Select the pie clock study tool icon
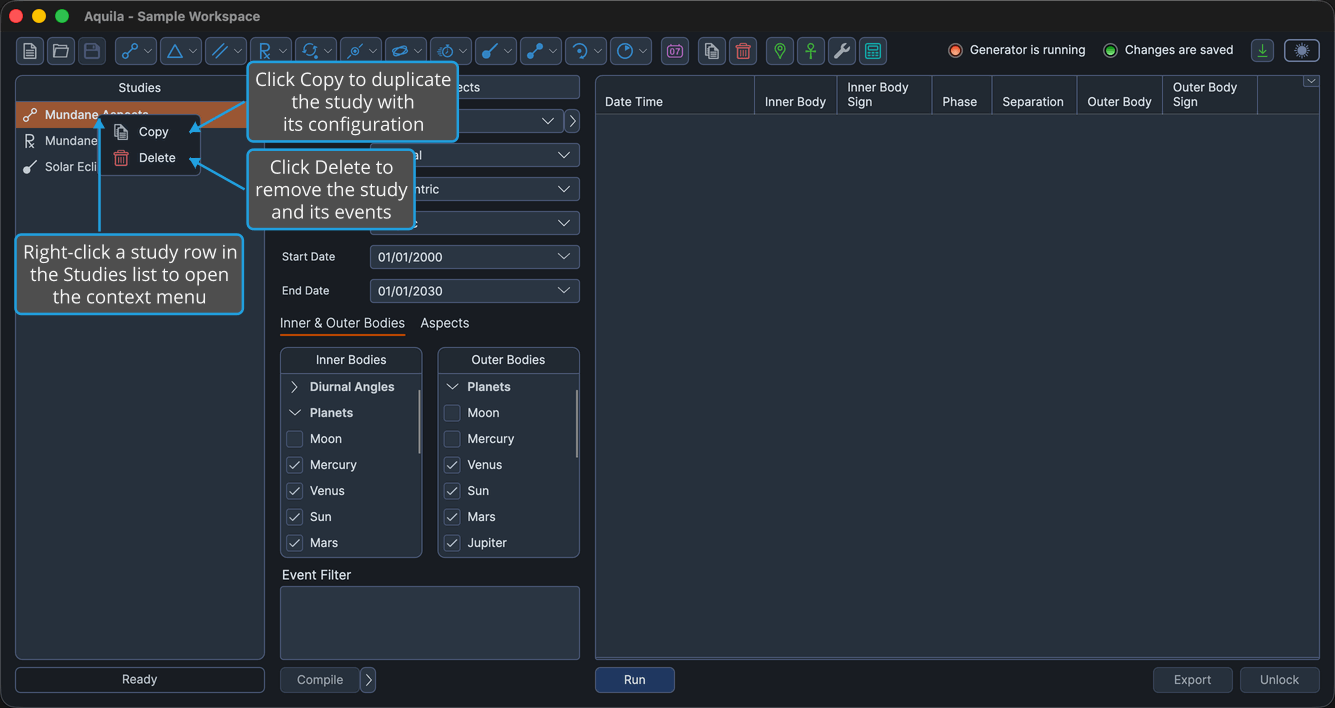Image resolution: width=1335 pixels, height=708 pixels. pyautogui.click(x=624, y=51)
